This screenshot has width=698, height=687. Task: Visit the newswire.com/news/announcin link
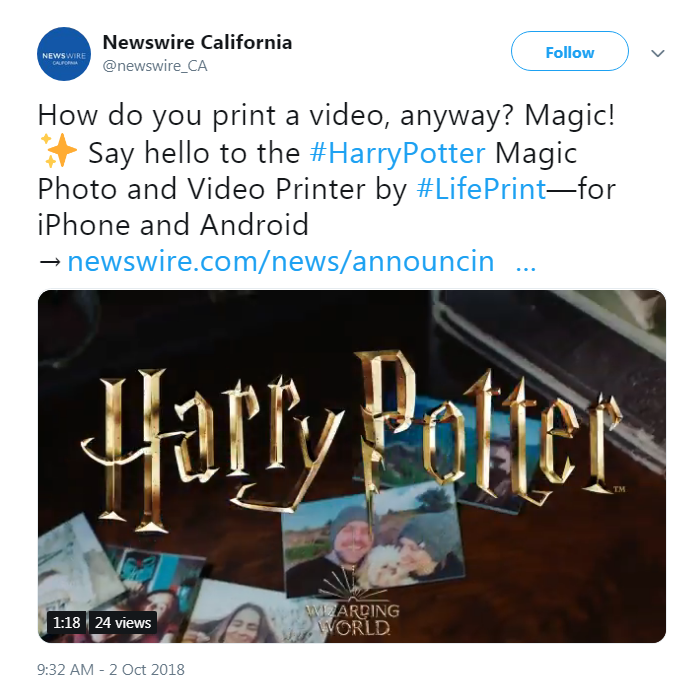coord(280,261)
